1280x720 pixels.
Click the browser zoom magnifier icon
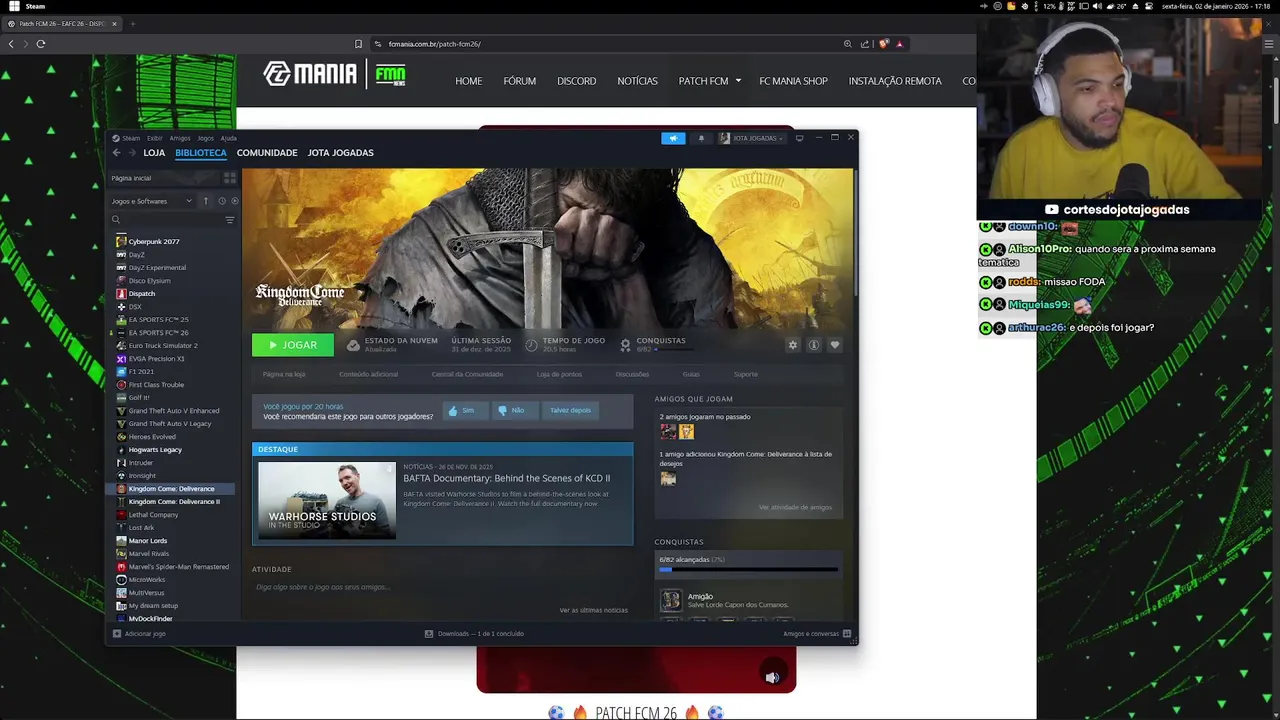(847, 44)
